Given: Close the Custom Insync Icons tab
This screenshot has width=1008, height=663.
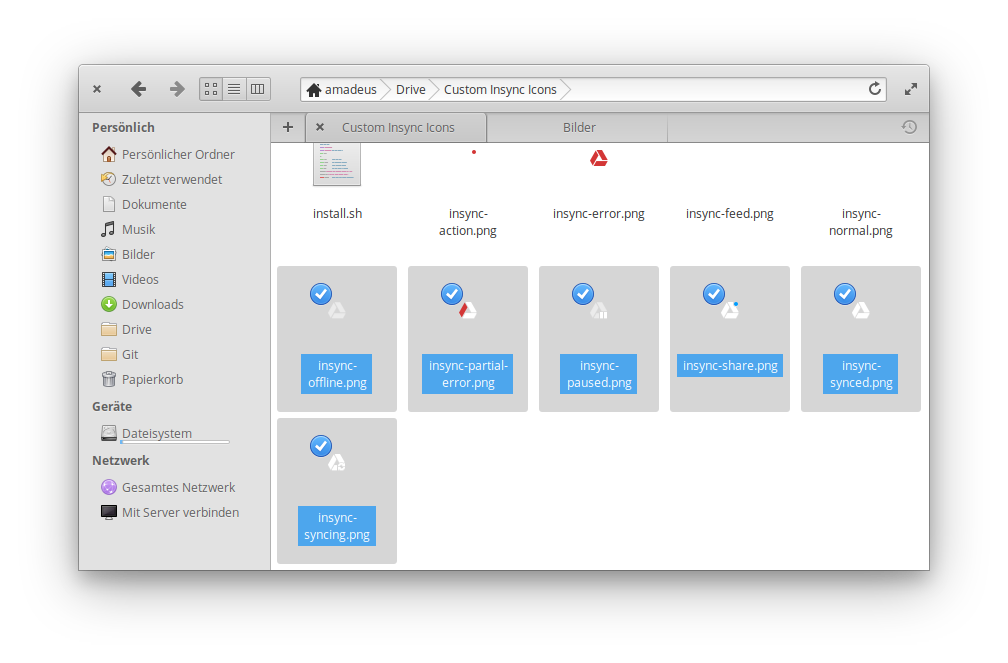Looking at the screenshot, I should [x=320, y=127].
